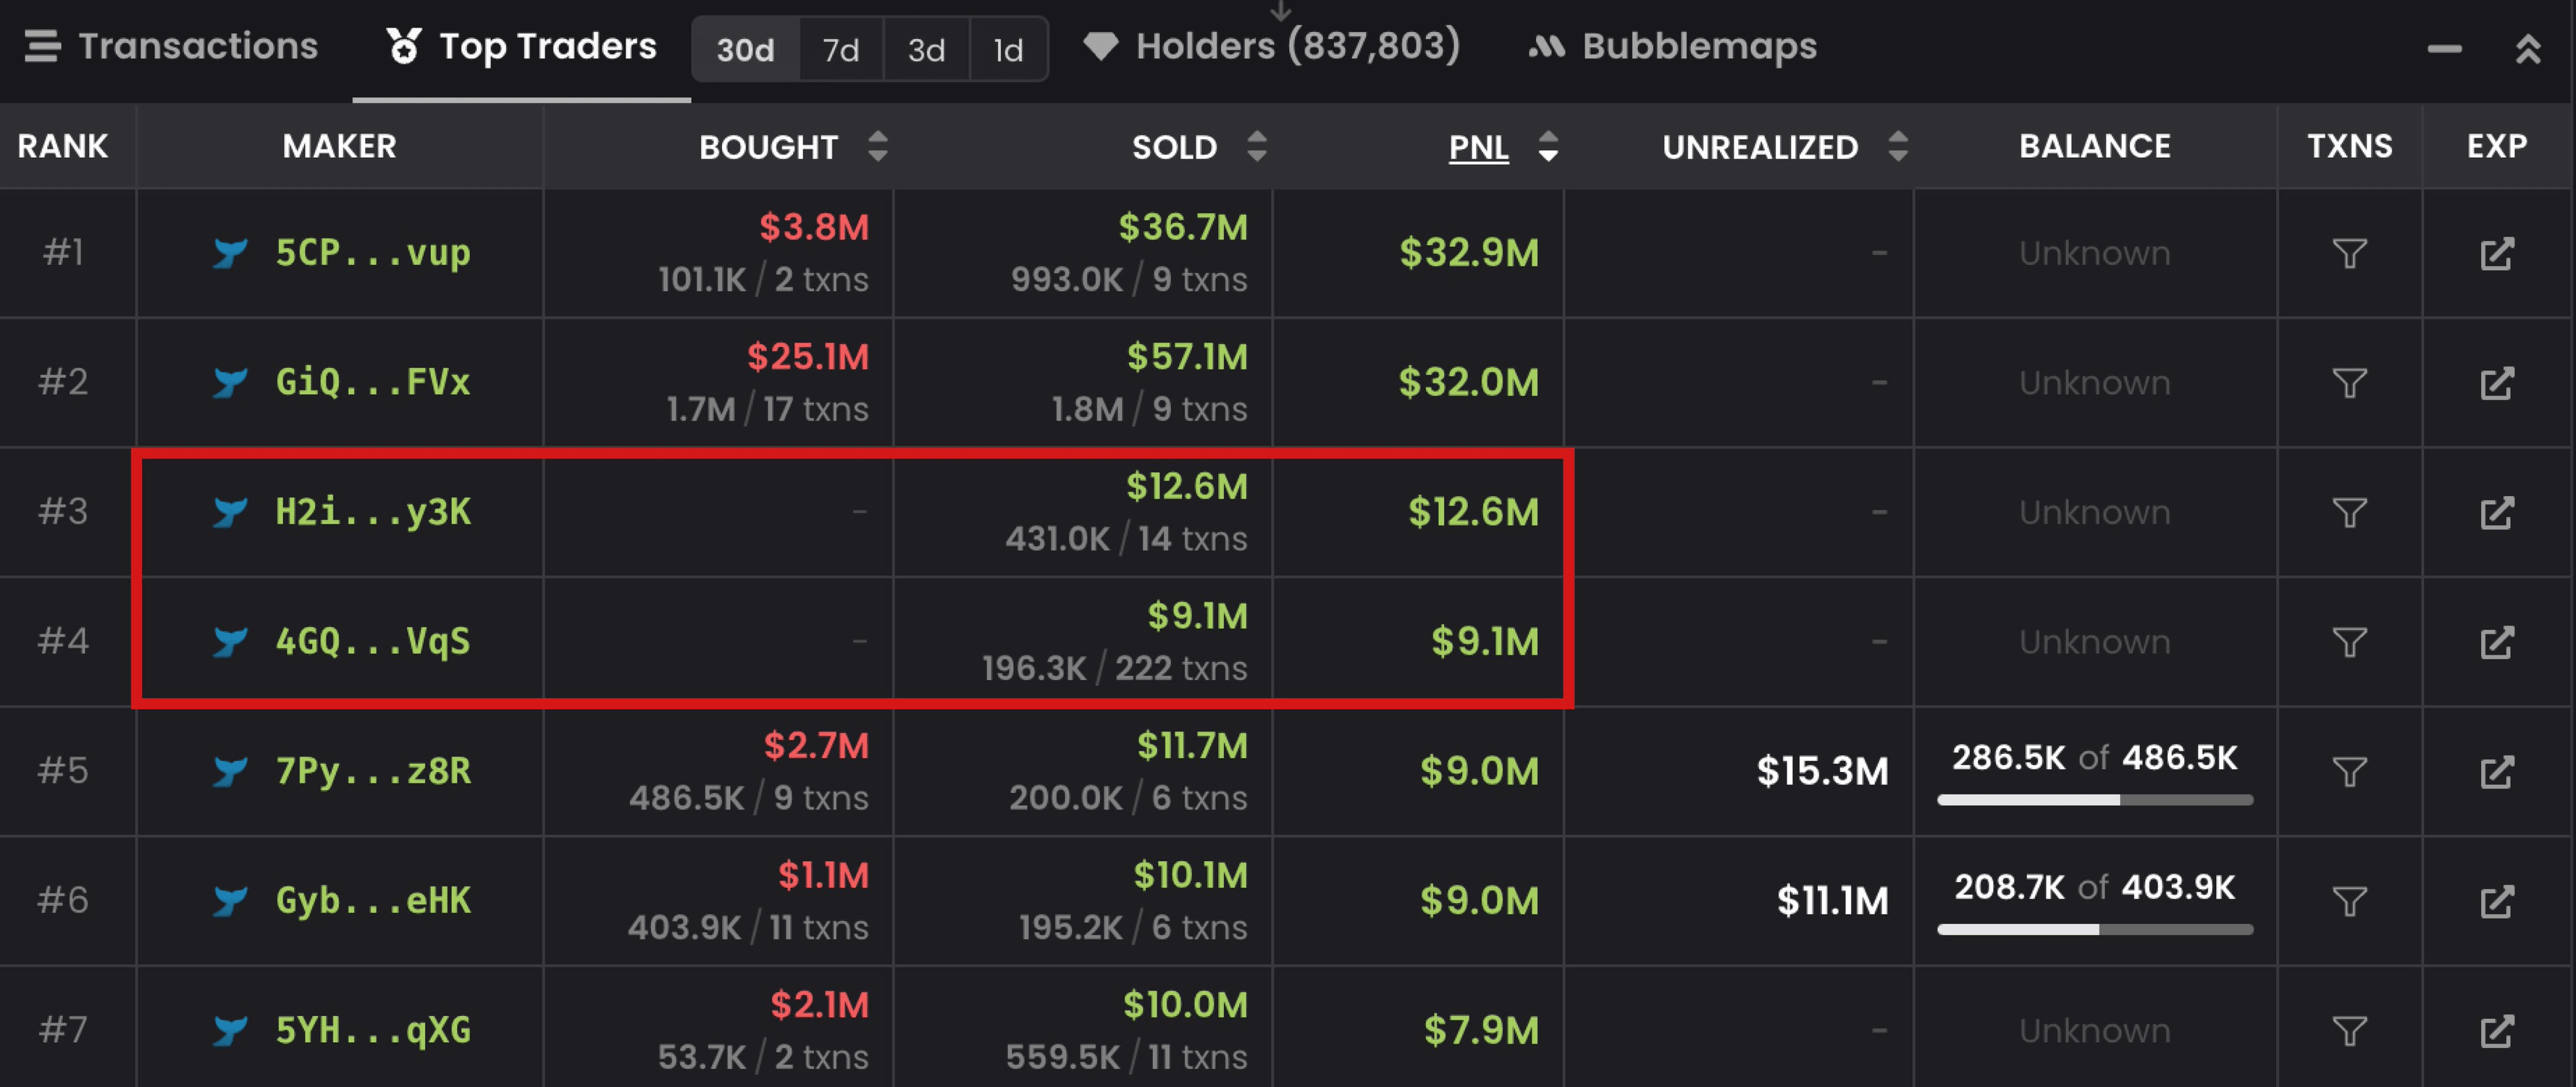2576x1087 pixels.
Task: Click whale icon next to 5YH...qXG
Action: [230, 1030]
